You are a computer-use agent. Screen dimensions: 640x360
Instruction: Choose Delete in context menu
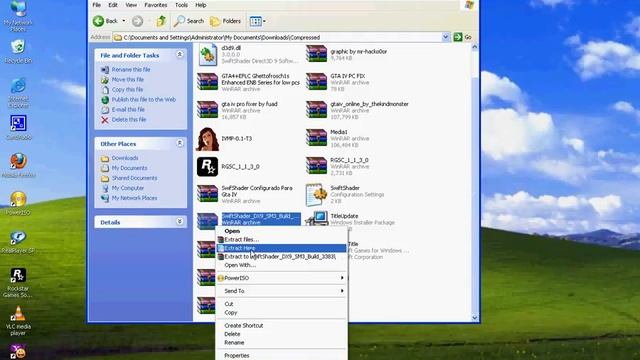tap(232, 334)
